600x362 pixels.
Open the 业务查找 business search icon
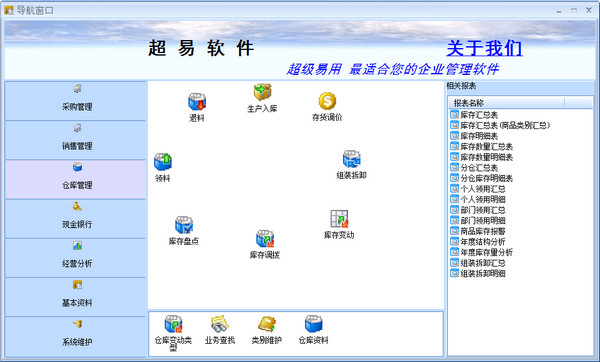(220, 324)
